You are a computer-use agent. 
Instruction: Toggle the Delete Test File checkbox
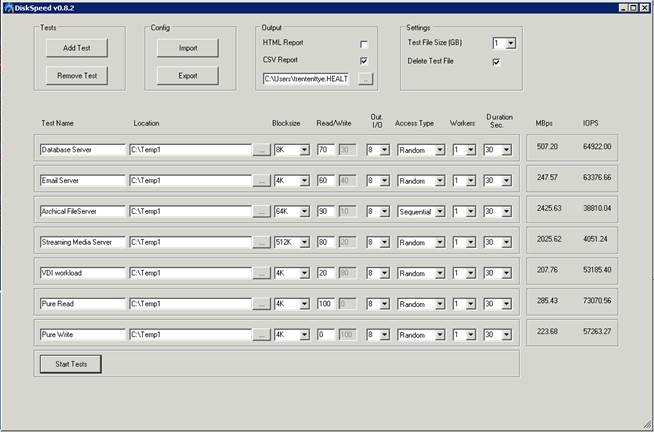(x=496, y=62)
